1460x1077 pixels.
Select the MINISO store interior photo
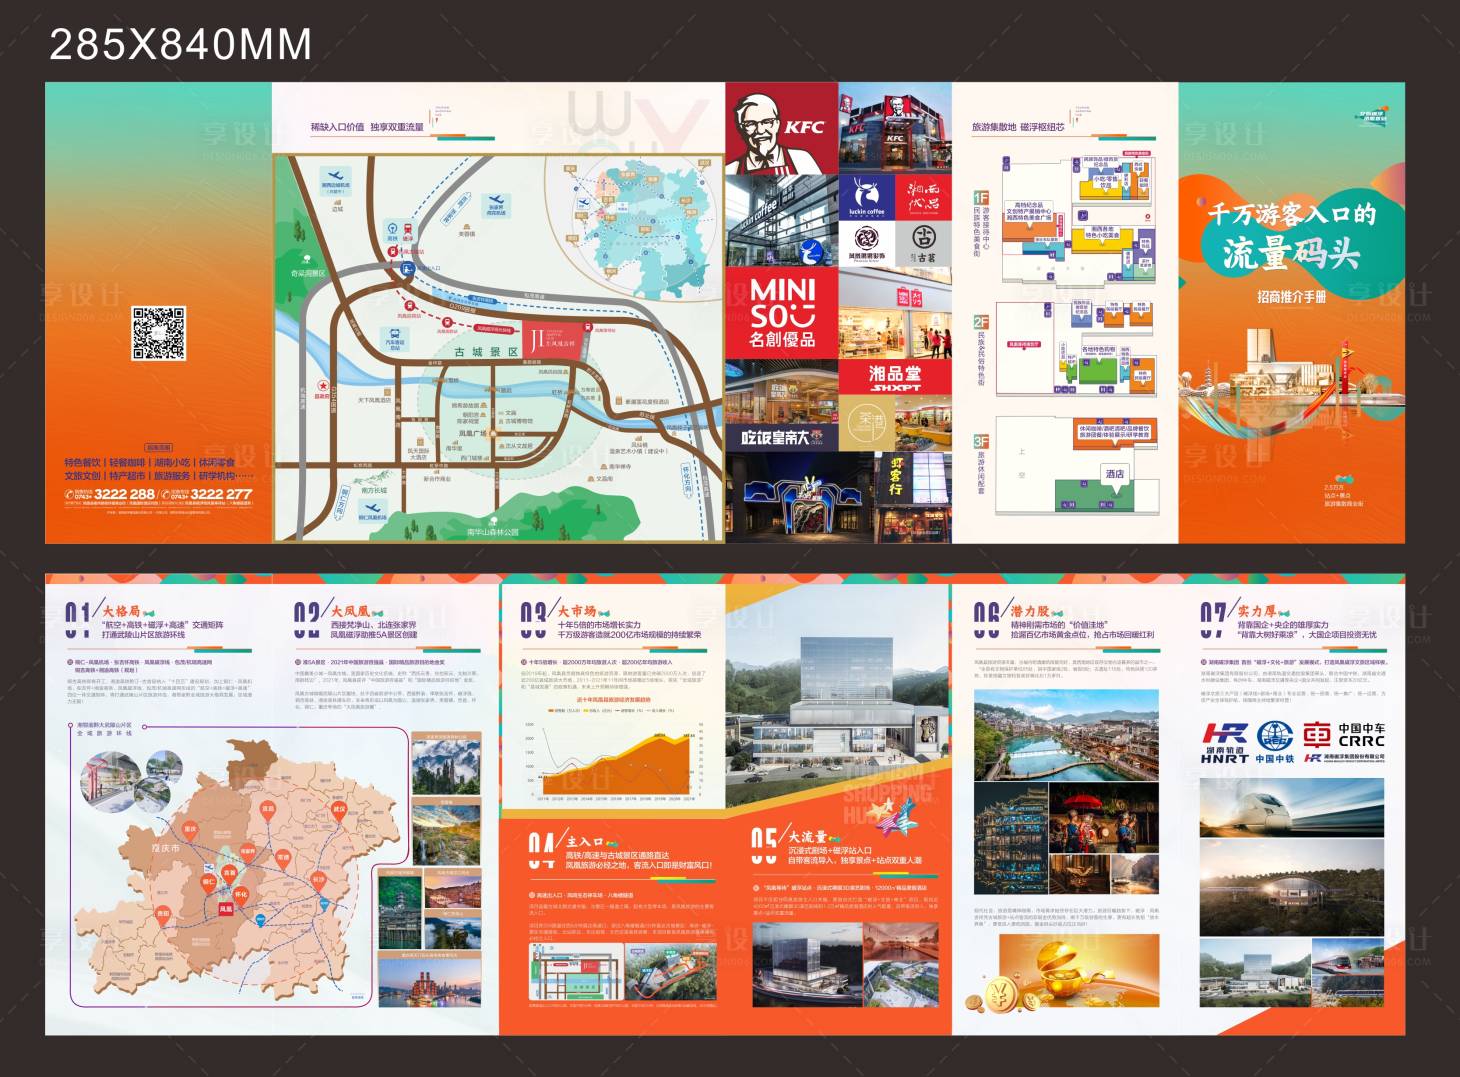tap(895, 313)
